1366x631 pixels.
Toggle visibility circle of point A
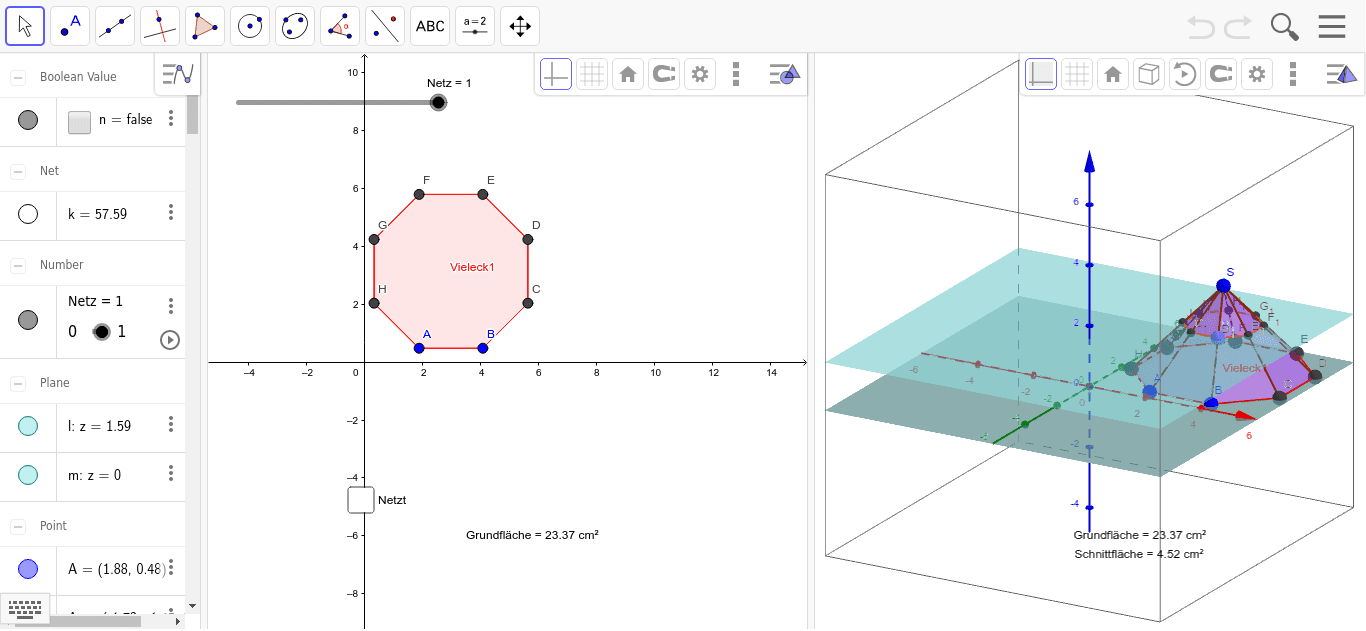pos(28,569)
